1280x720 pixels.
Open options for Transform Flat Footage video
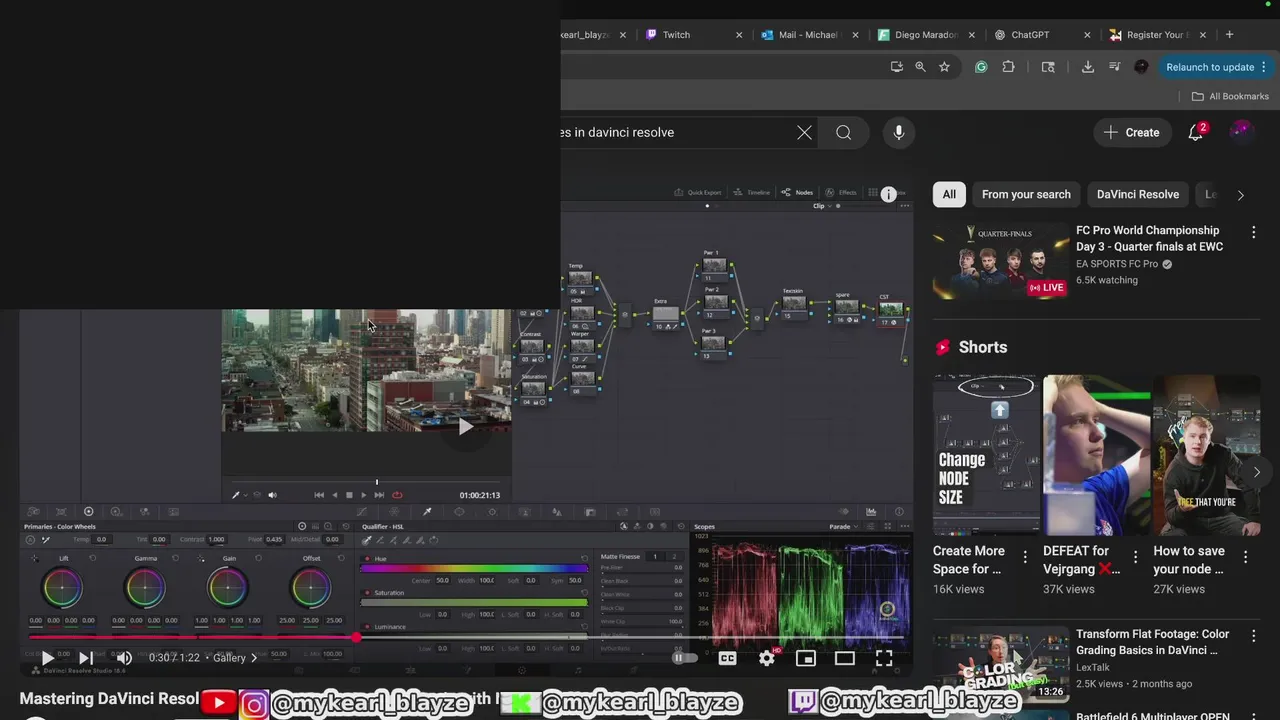click(1253, 636)
